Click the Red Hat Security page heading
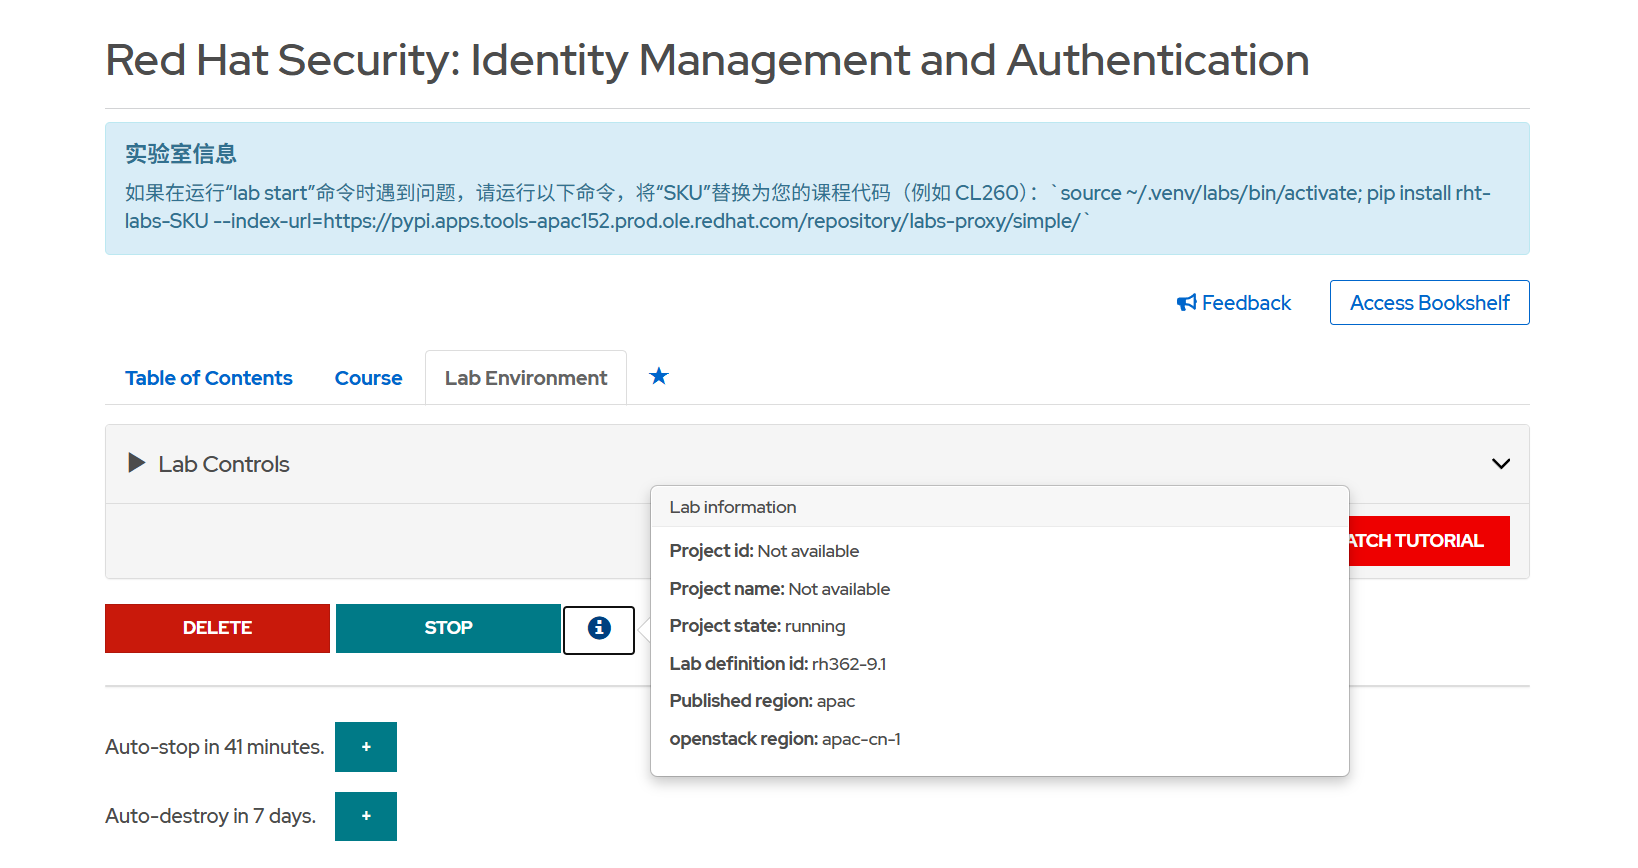 click(707, 60)
